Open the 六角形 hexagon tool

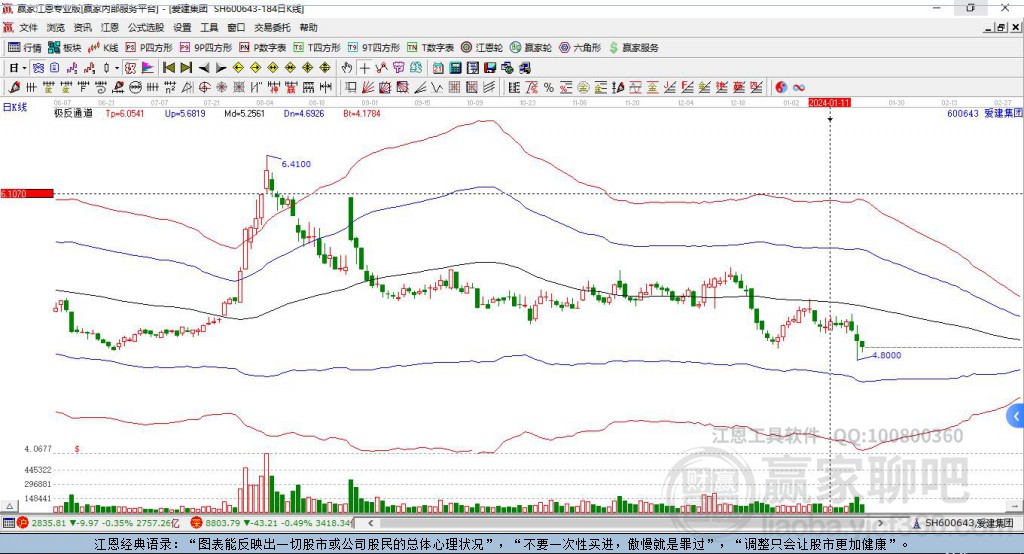pos(580,48)
